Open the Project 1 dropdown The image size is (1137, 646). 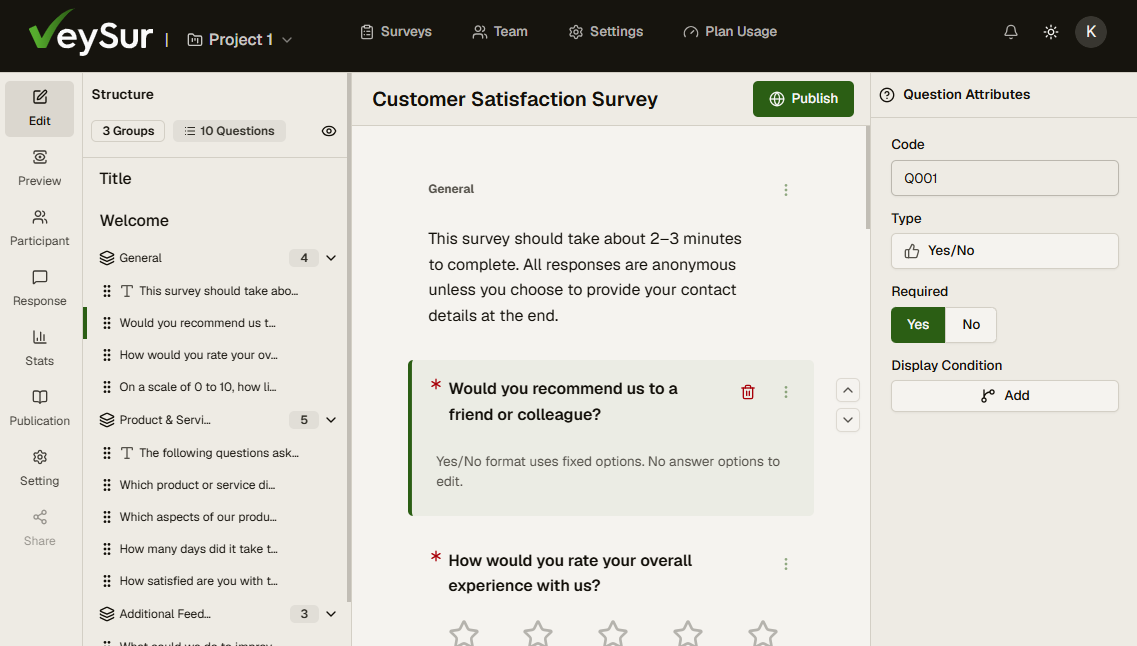239,40
